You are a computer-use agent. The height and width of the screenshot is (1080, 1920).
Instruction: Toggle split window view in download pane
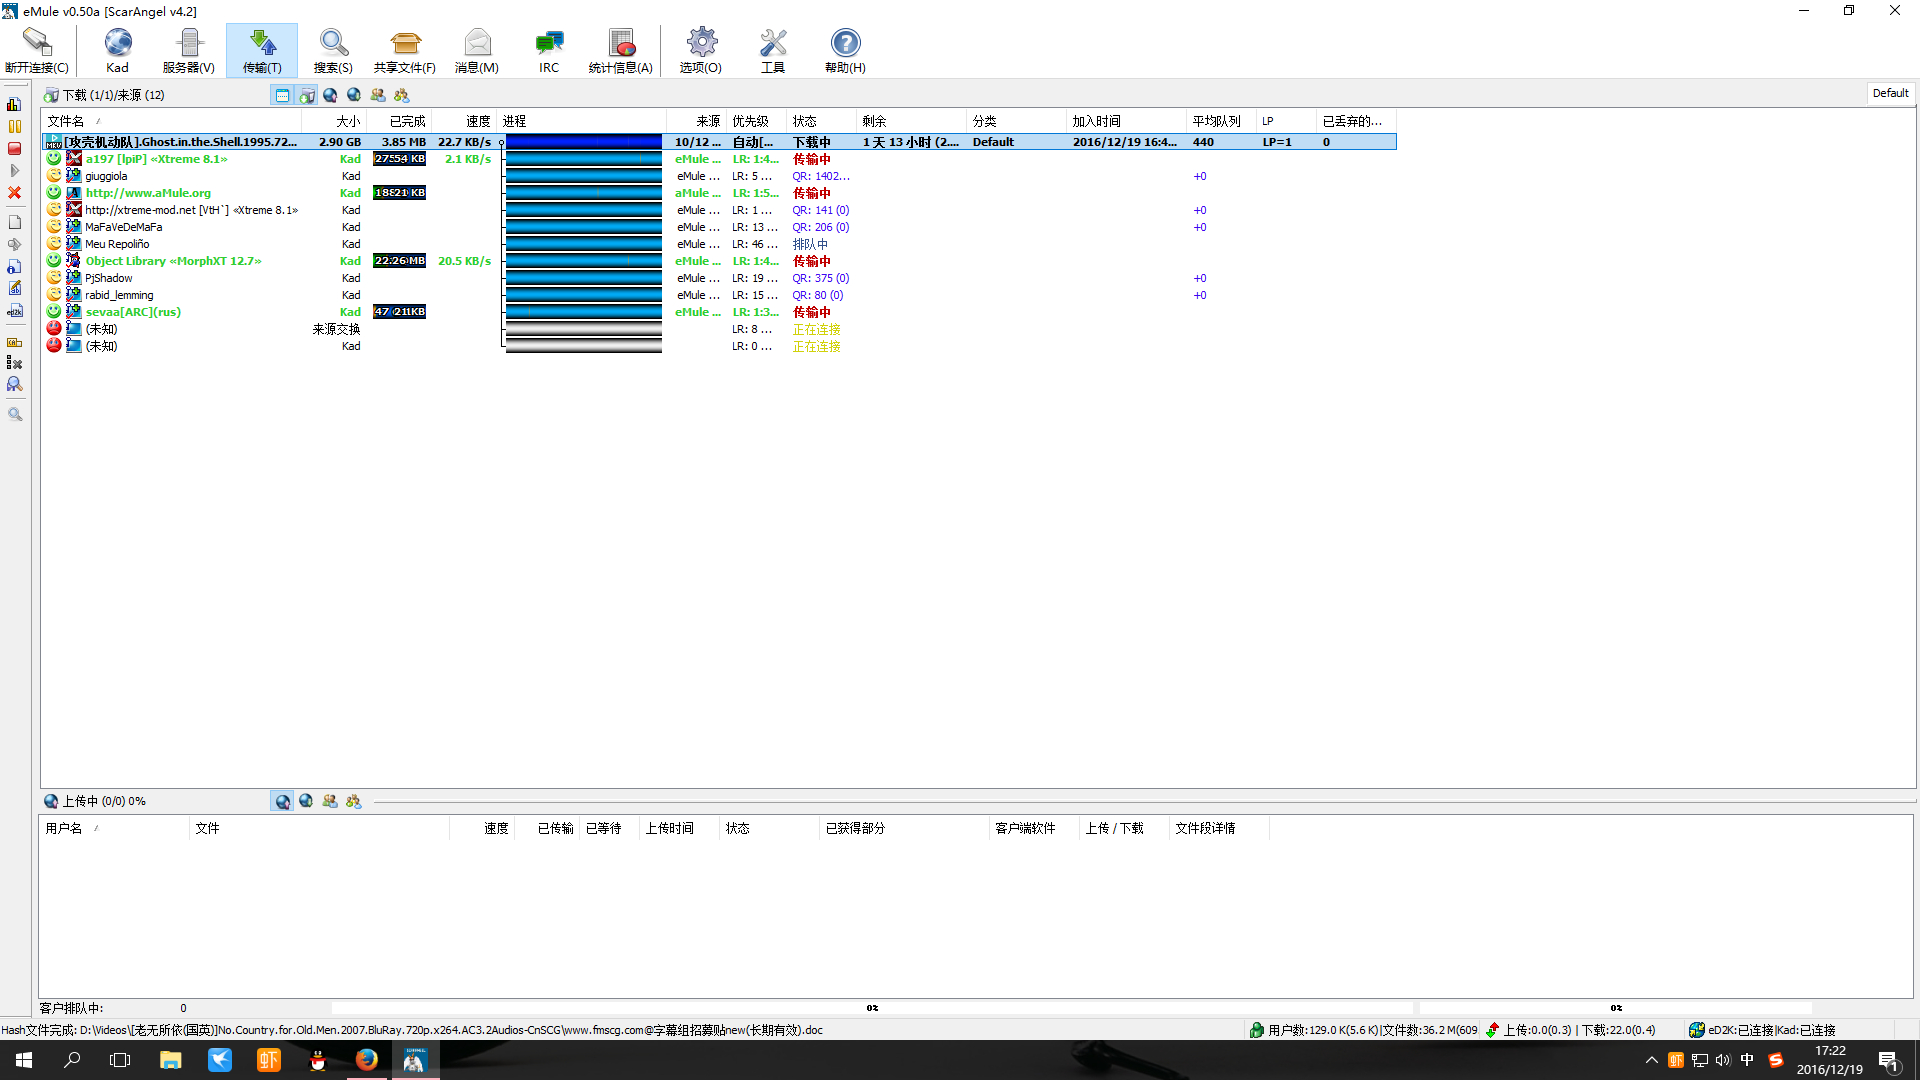point(282,95)
